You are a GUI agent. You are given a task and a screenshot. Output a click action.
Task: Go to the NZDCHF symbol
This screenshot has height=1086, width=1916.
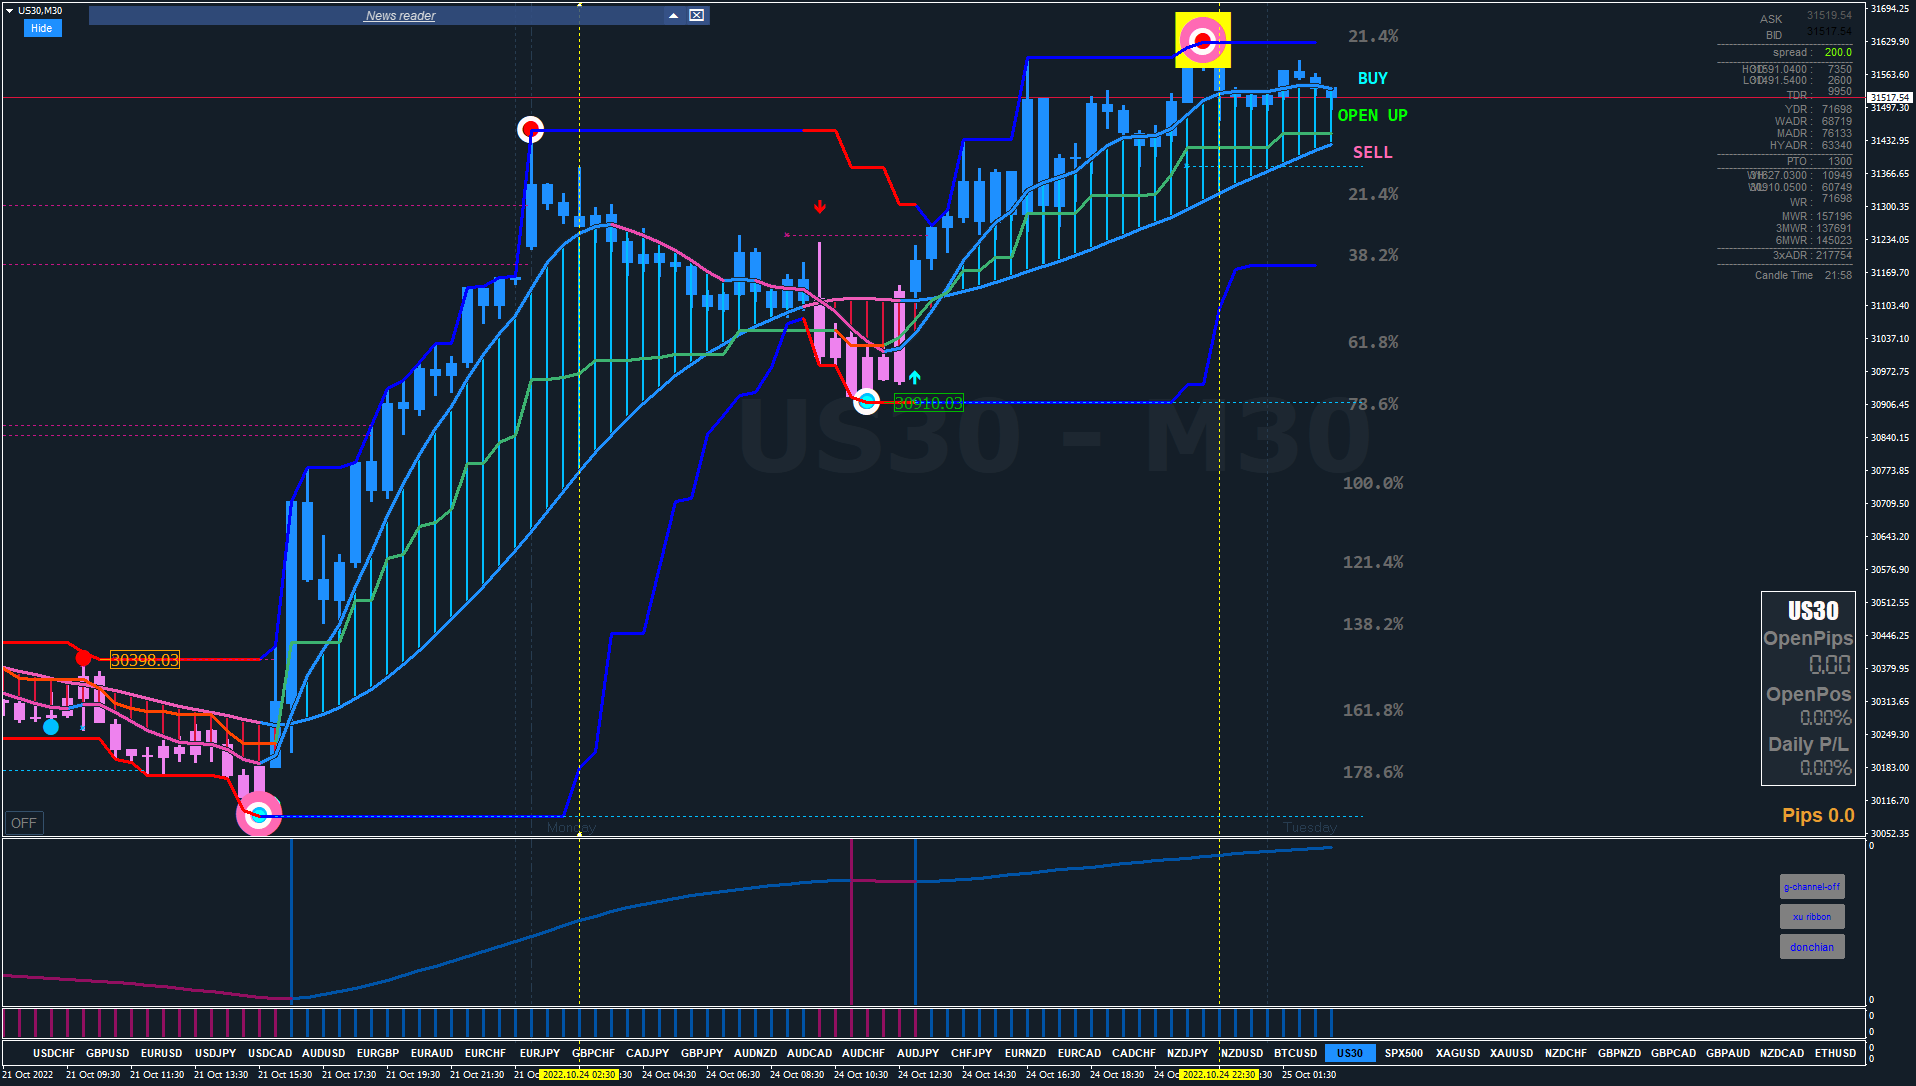click(1566, 1053)
